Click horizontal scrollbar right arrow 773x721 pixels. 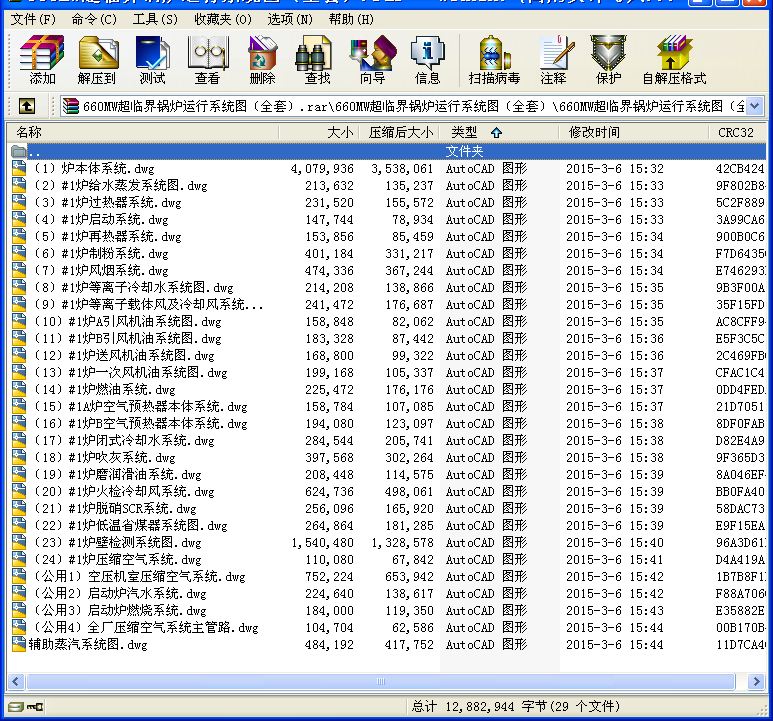tap(756, 682)
